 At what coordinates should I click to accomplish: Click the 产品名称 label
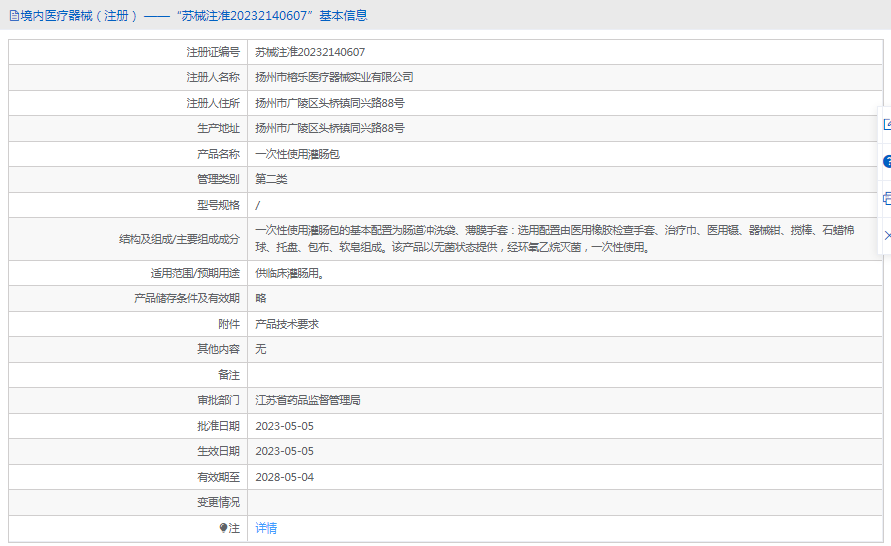(x=218, y=154)
